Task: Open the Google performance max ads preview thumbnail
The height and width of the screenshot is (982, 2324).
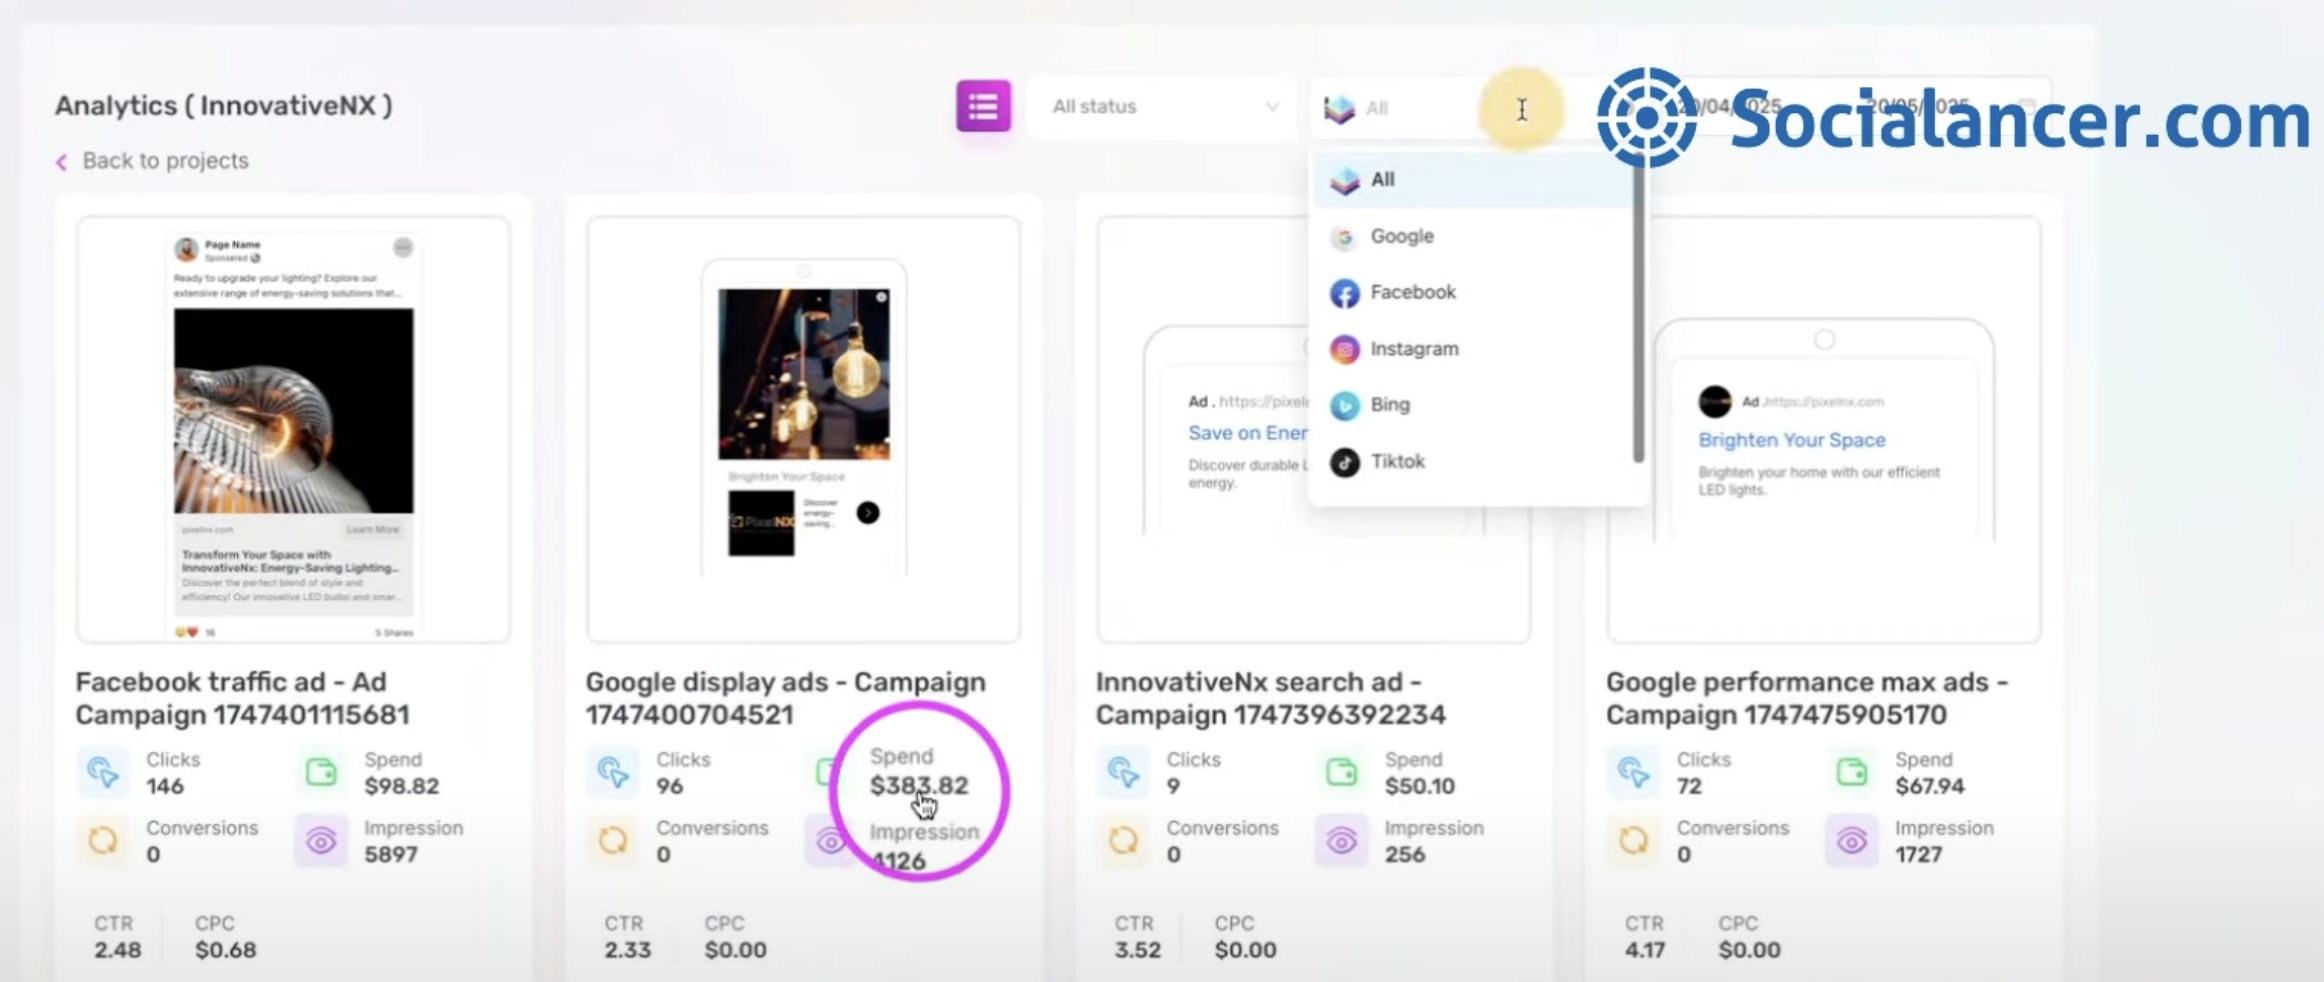Action: (1823, 430)
